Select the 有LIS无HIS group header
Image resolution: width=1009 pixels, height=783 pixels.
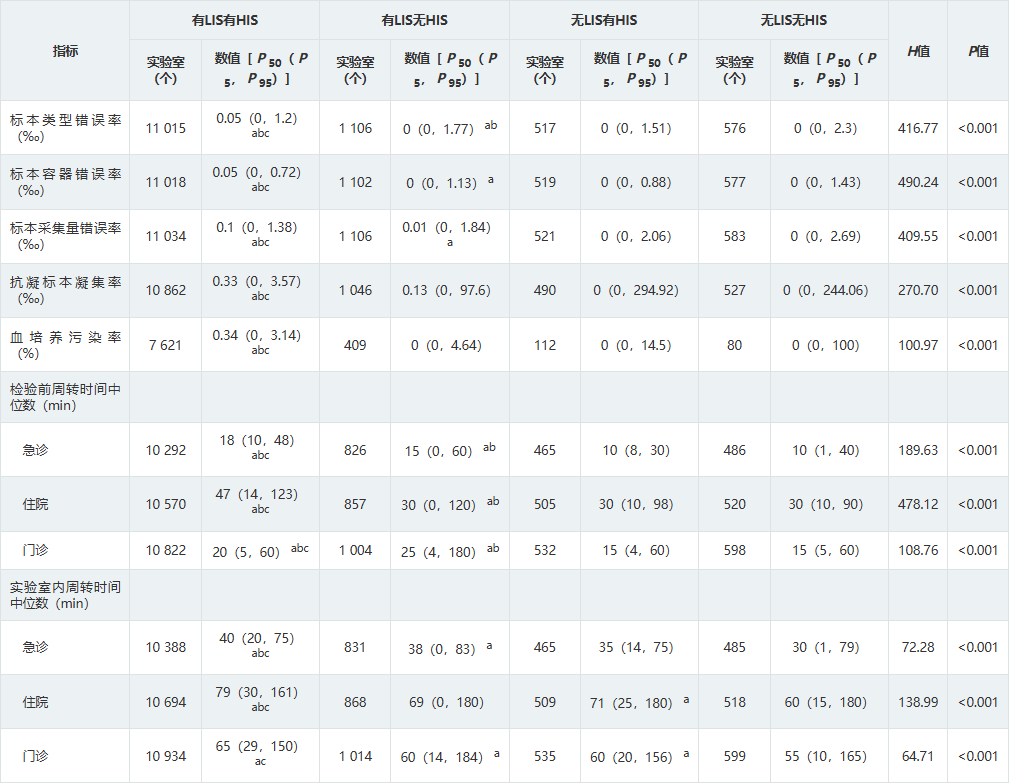pos(414,20)
